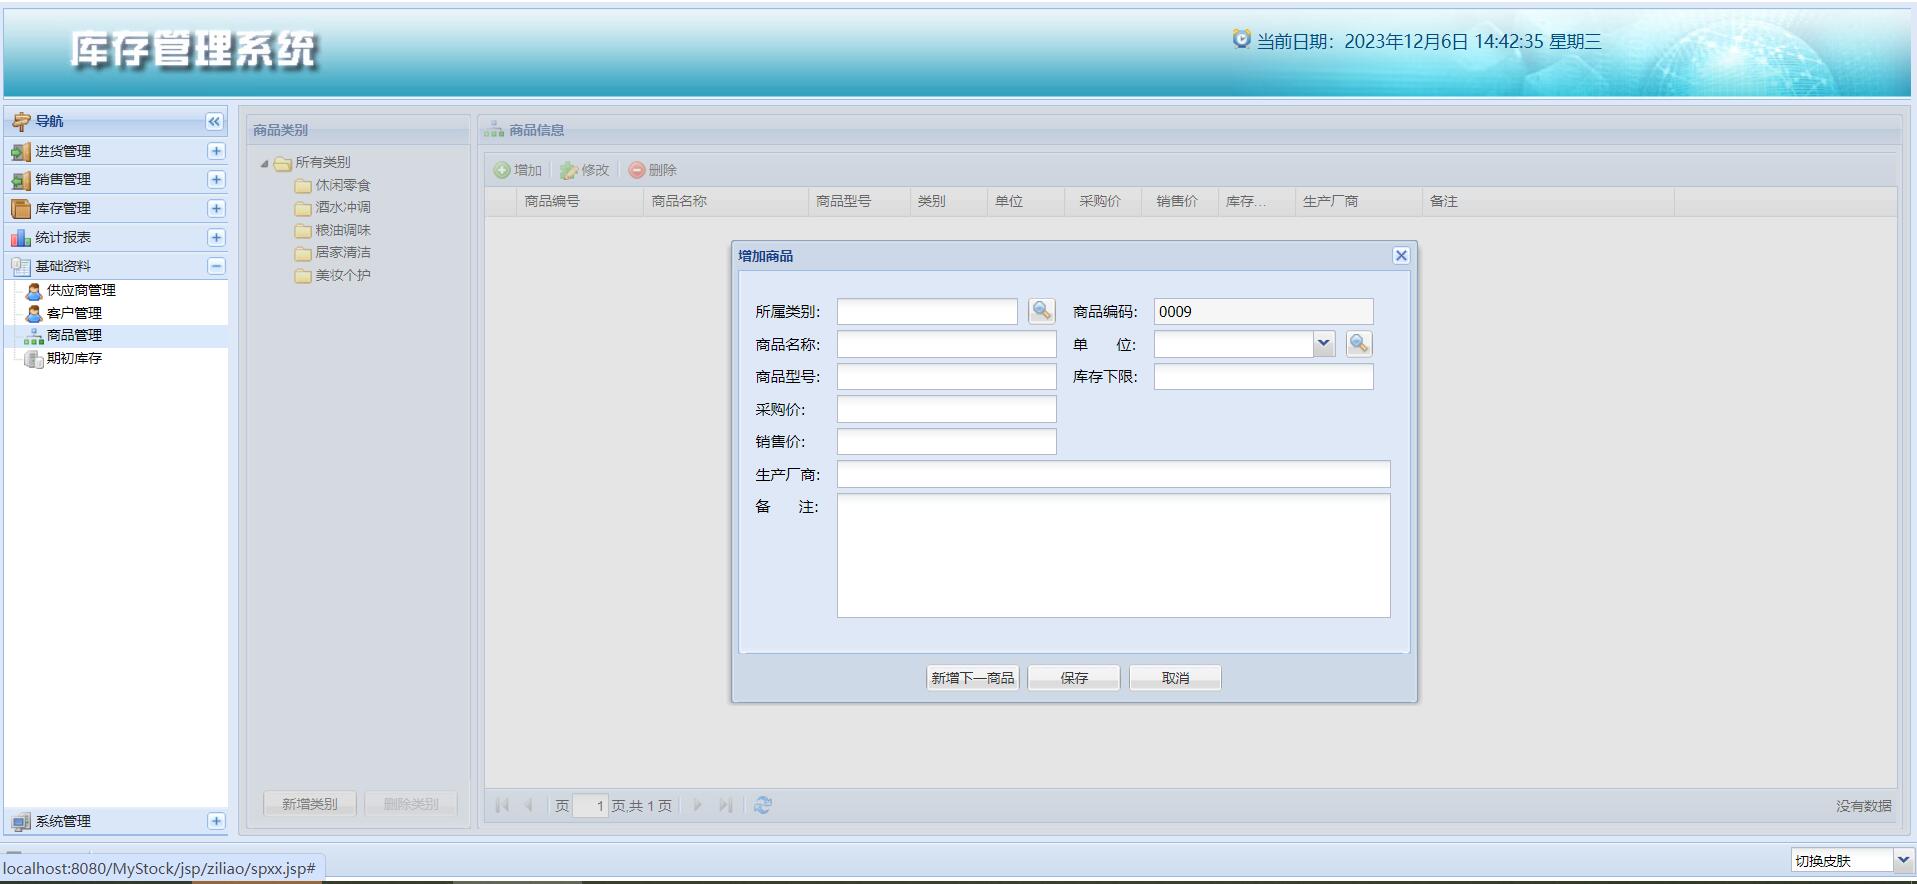The width and height of the screenshot is (1917, 884).
Task: Select the 休闲零食 category
Action: coord(343,185)
